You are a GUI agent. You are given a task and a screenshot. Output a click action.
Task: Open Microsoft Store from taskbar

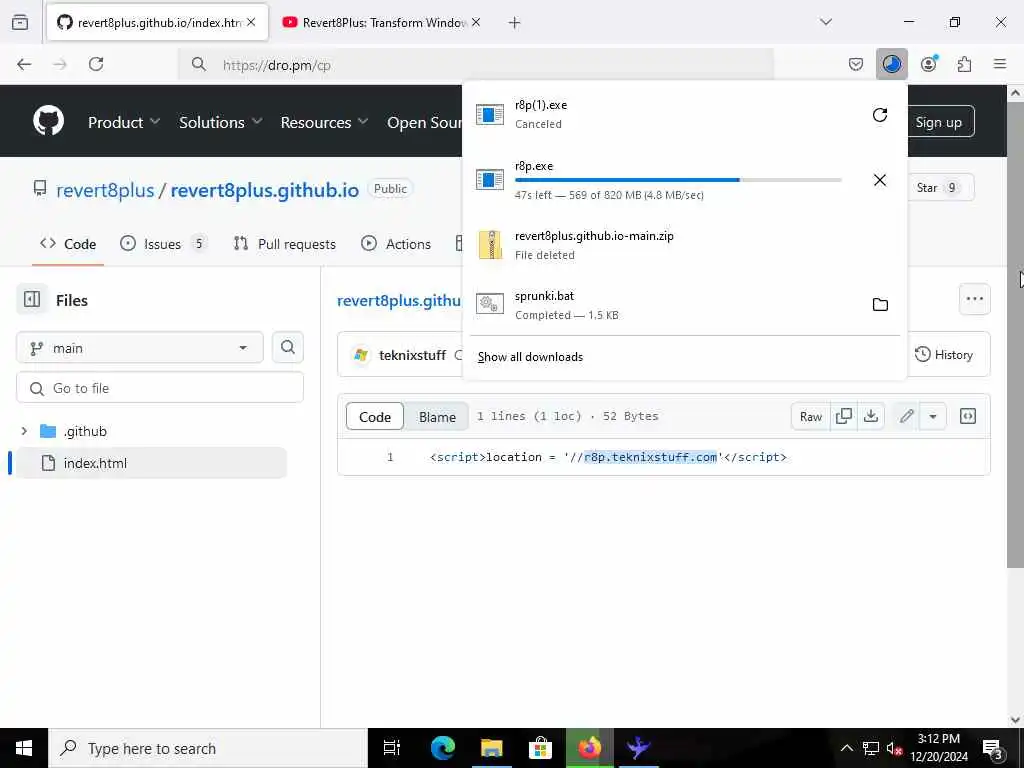coord(540,748)
